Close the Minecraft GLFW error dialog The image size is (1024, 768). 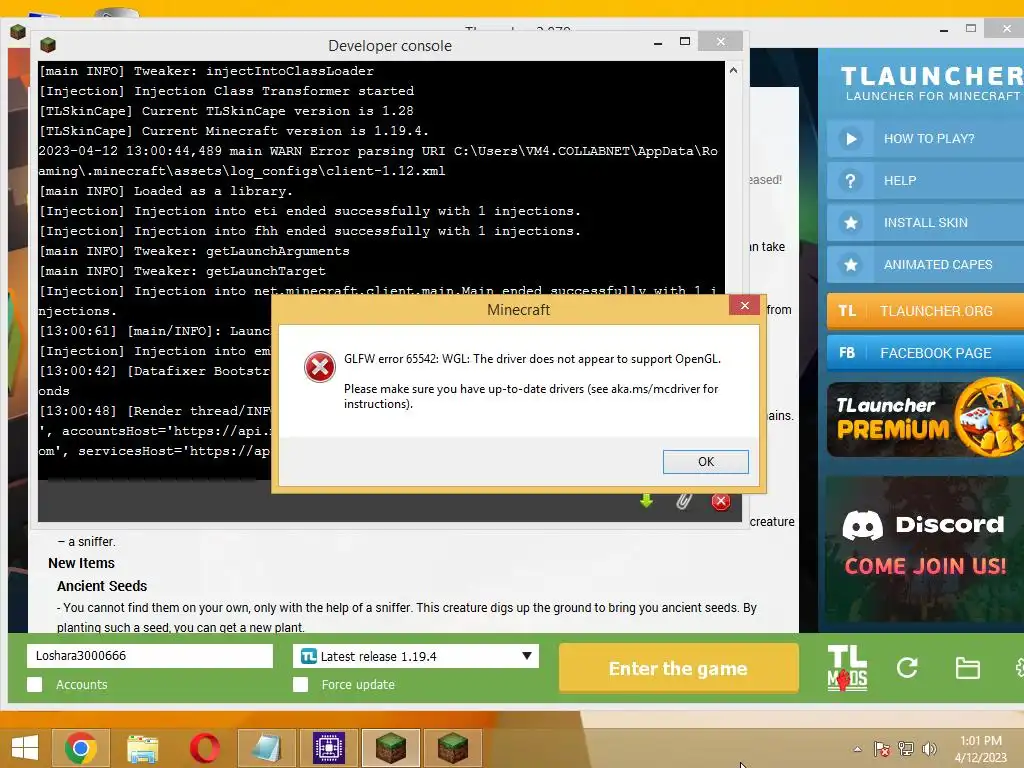pos(744,305)
